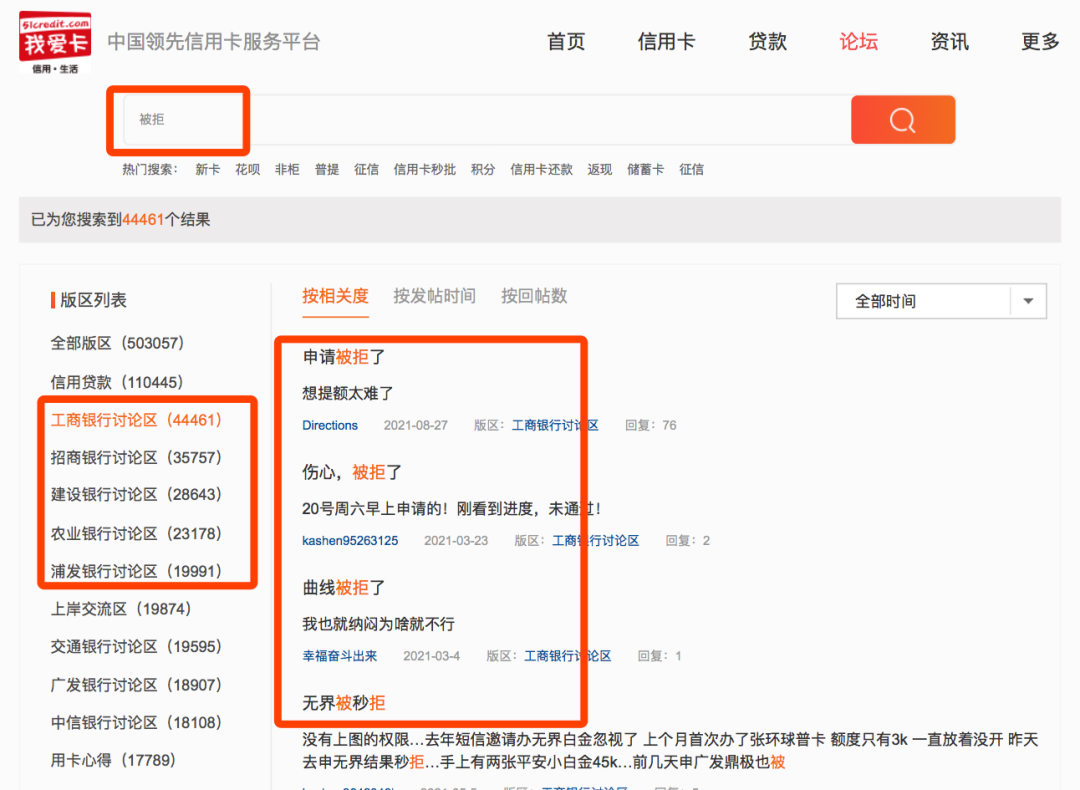The height and width of the screenshot is (790, 1080).
Task: Open 资讯 in the top navigation
Action: click(949, 42)
